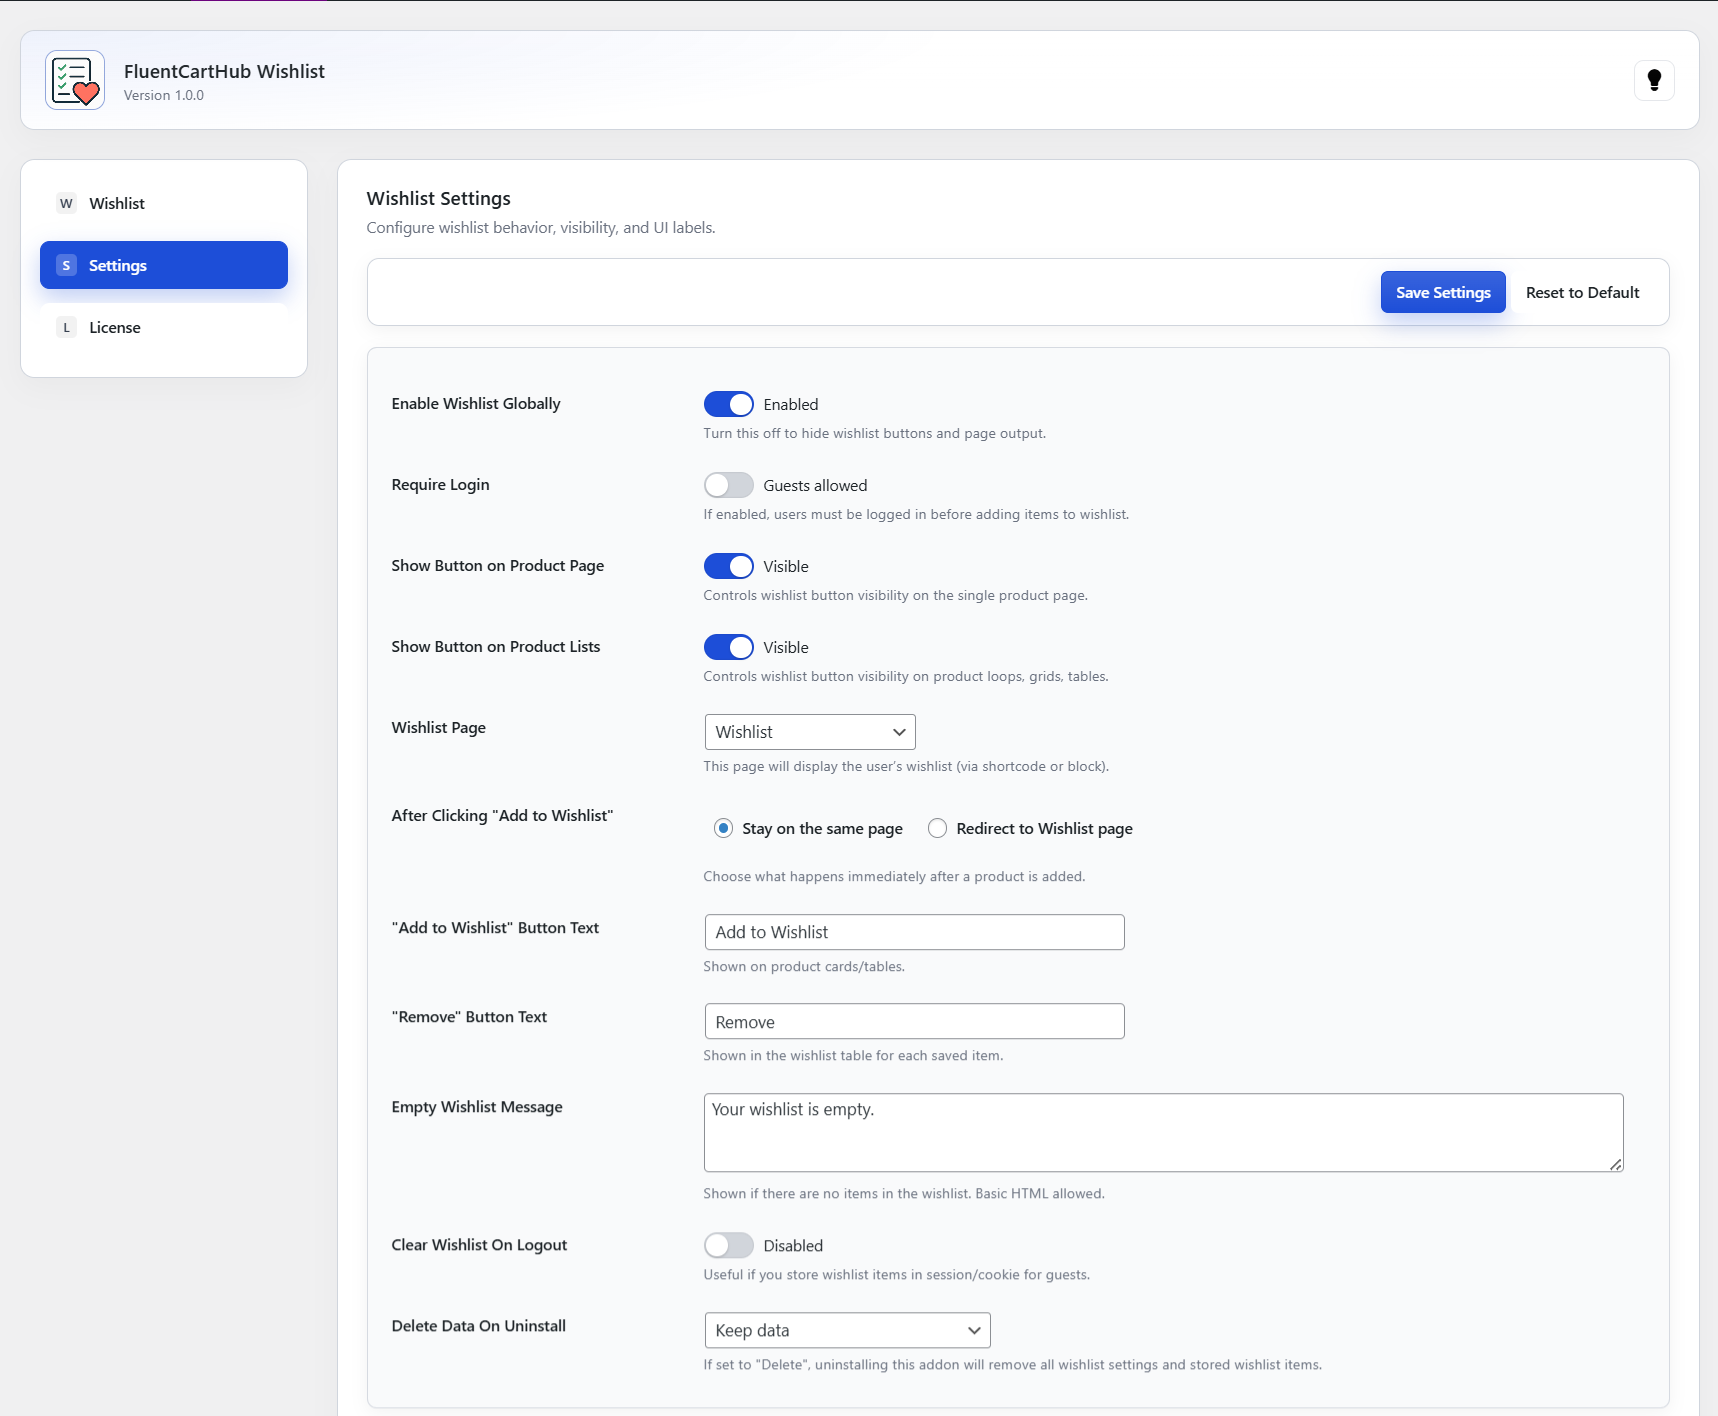Click the Add to Wishlist text field
The image size is (1718, 1416).
[914, 932]
